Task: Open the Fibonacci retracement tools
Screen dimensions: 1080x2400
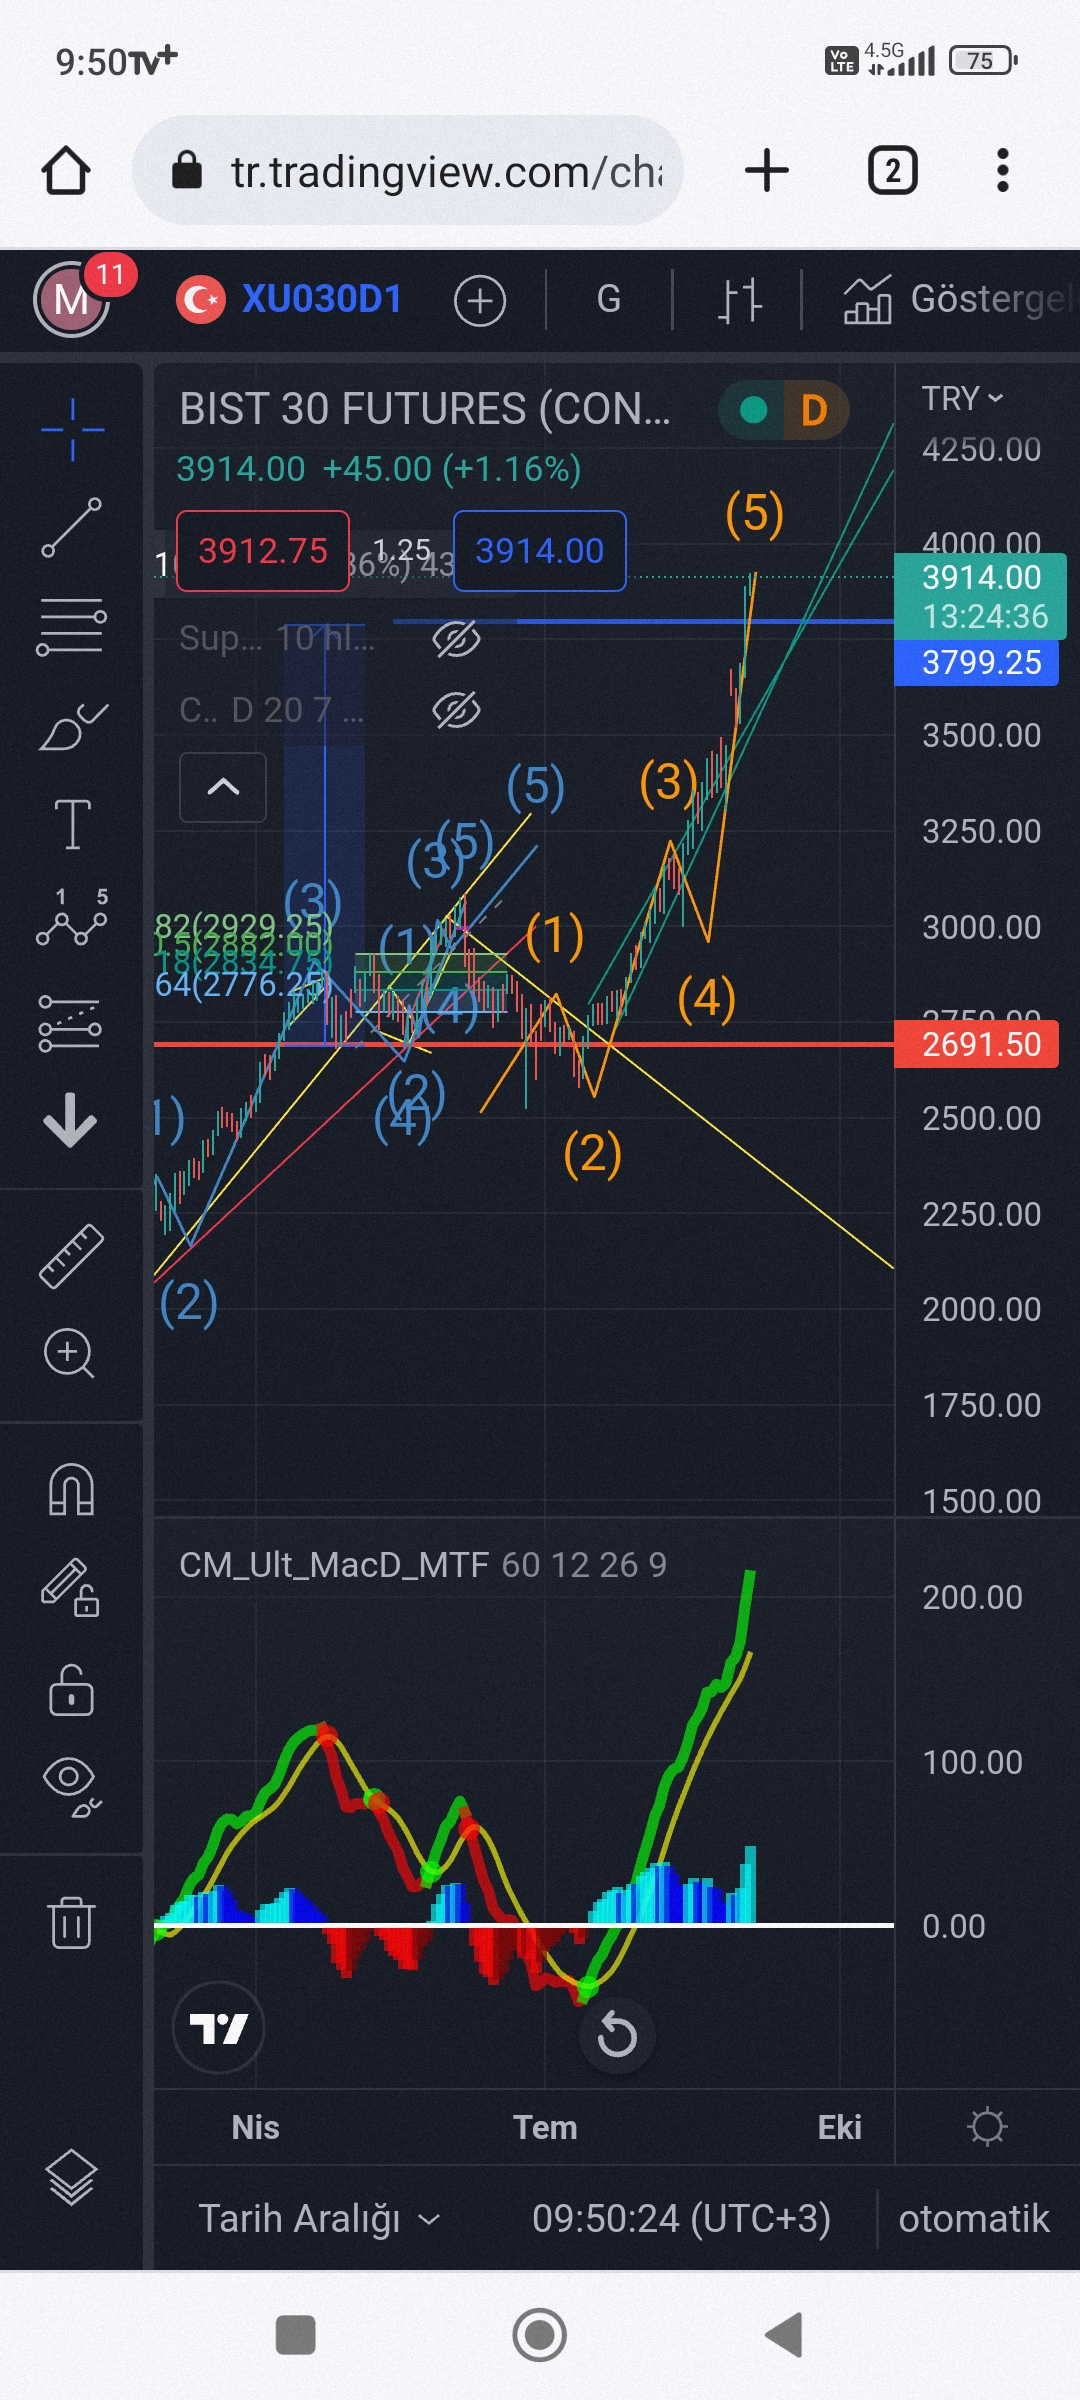Action: (72, 627)
